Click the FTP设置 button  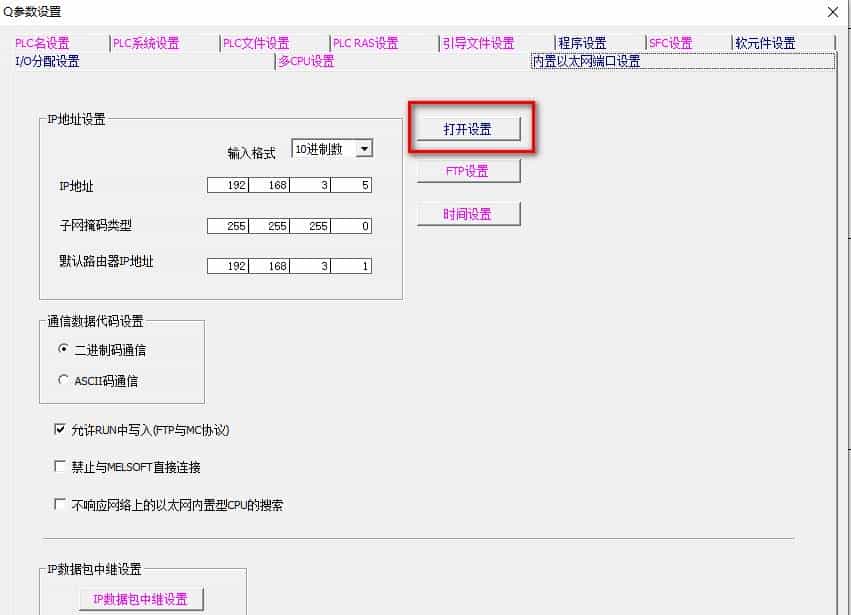467,170
